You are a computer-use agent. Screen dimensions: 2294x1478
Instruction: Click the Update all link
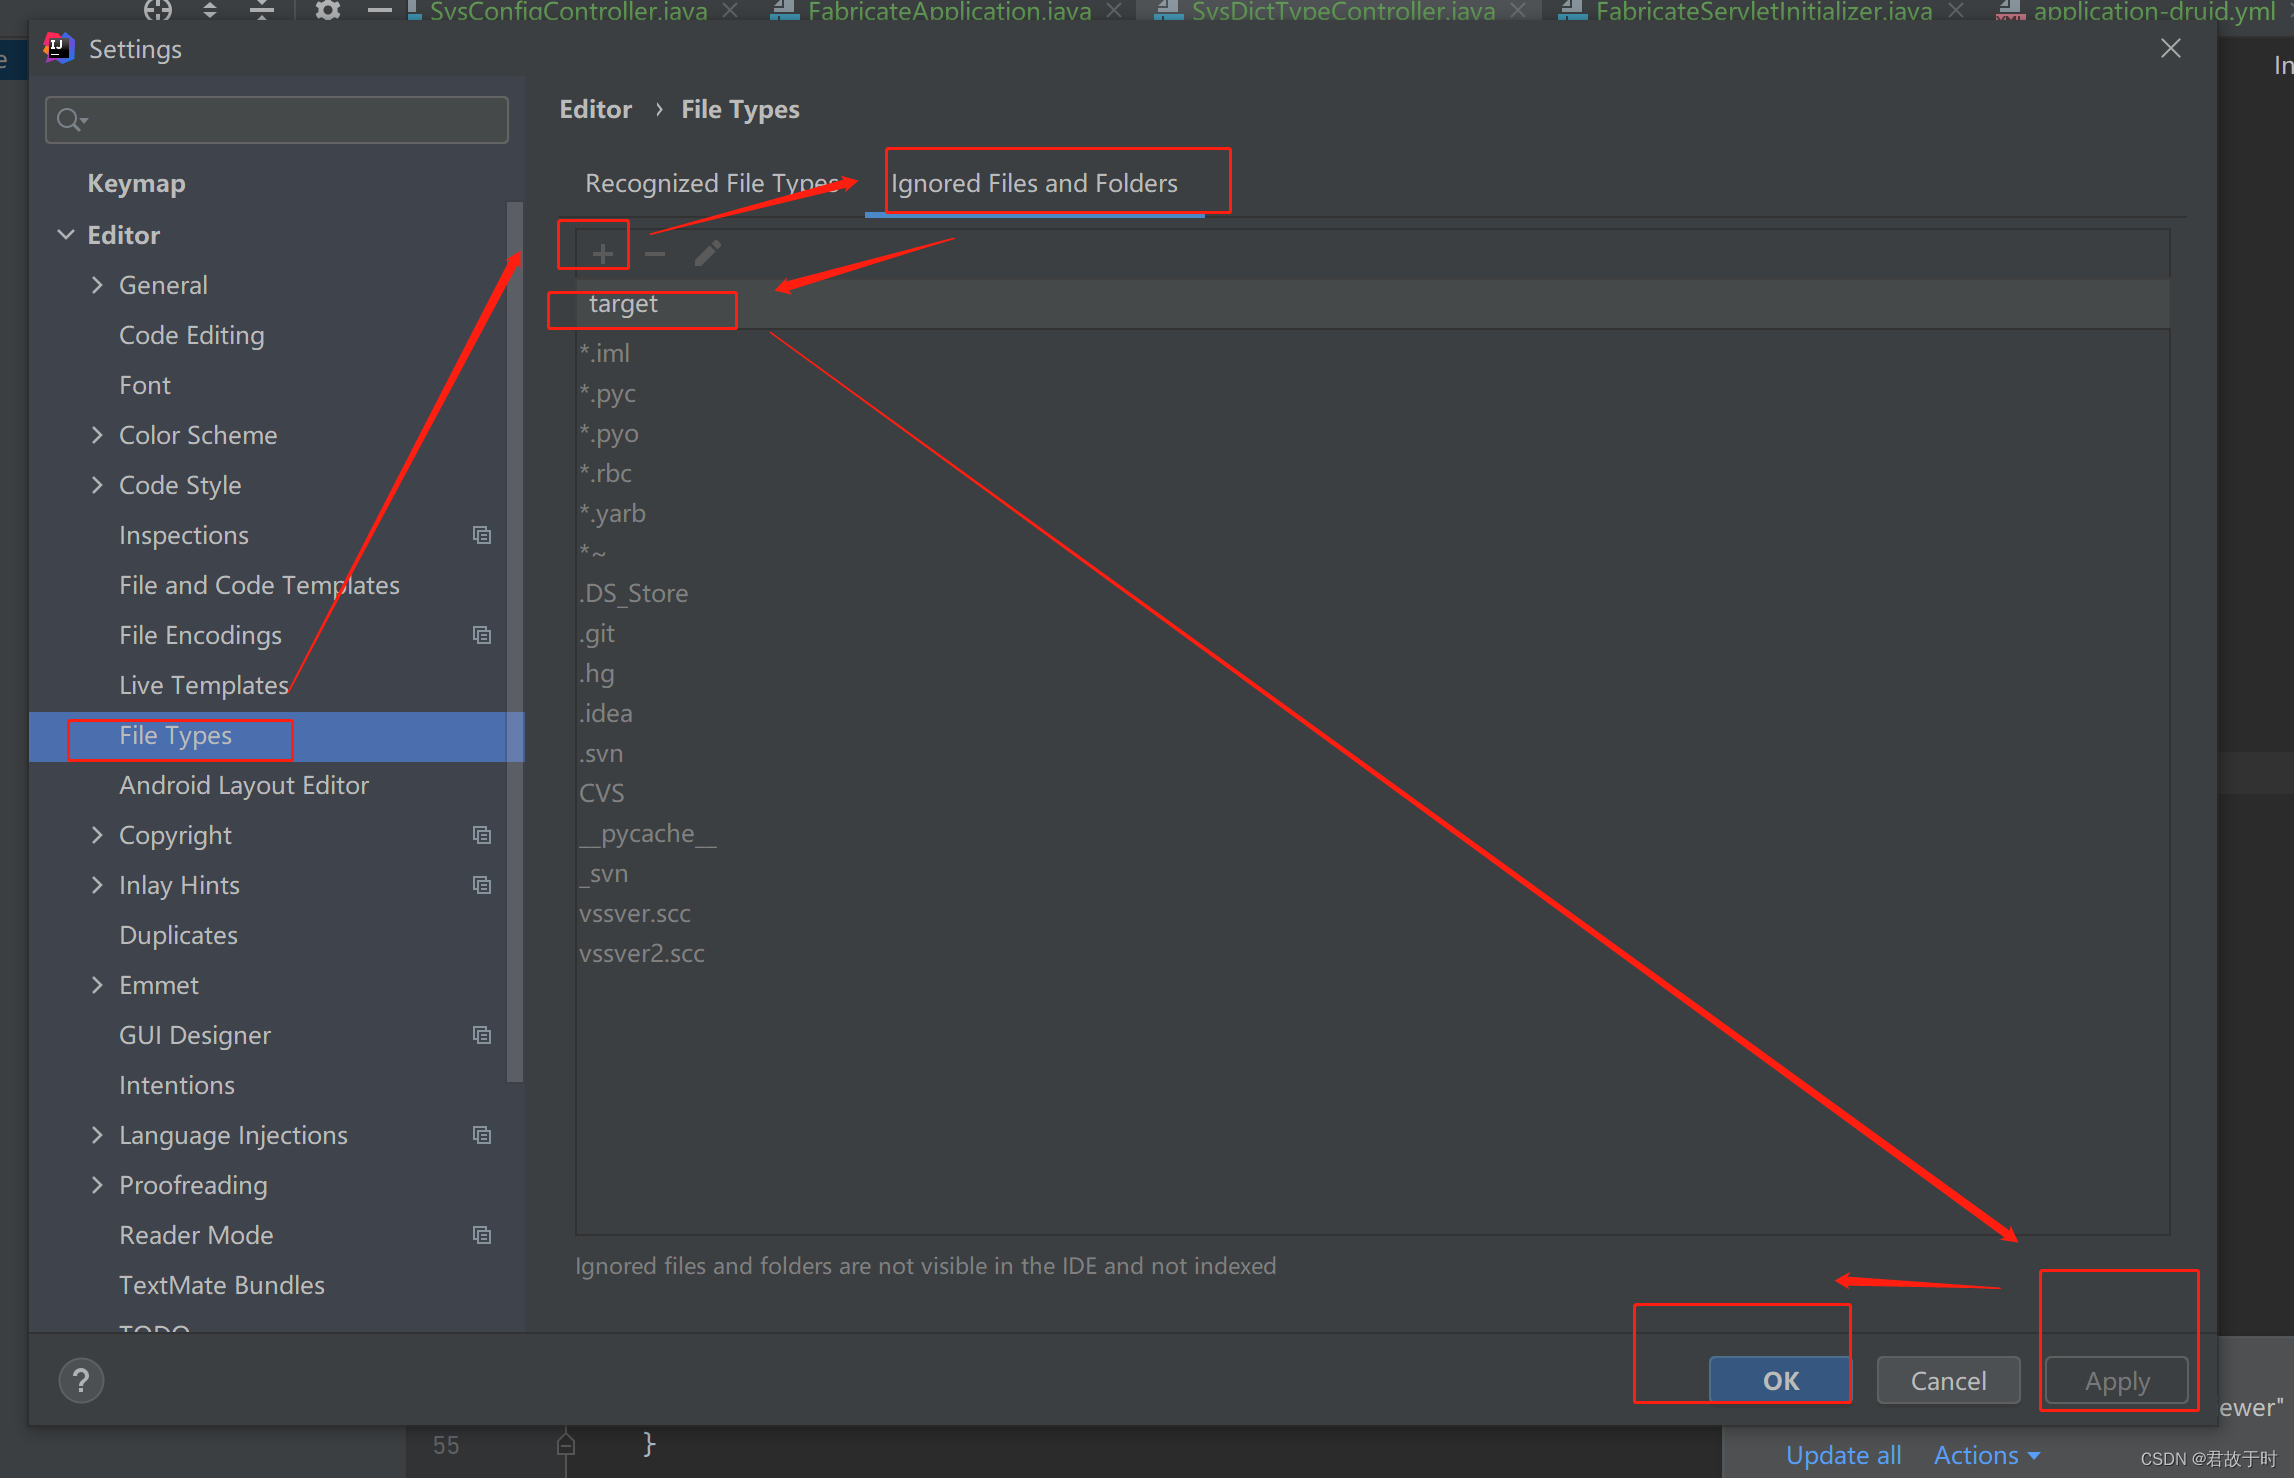pyautogui.click(x=1843, y=1455)
